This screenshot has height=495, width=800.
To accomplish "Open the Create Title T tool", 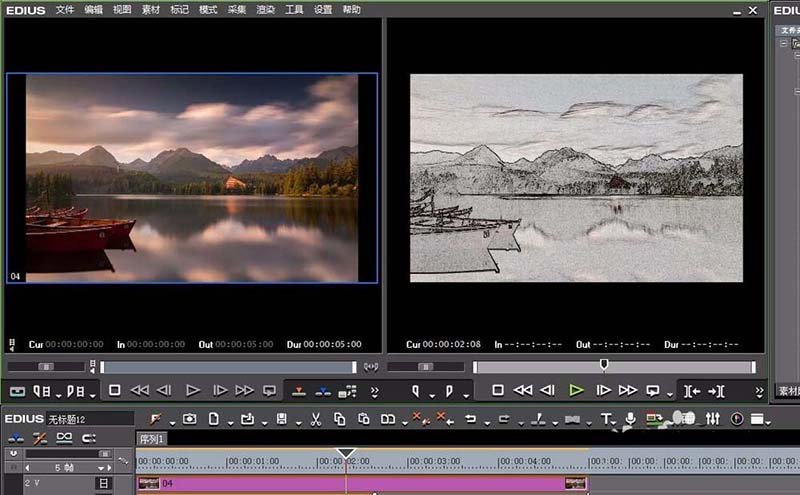I will (606, 419).
